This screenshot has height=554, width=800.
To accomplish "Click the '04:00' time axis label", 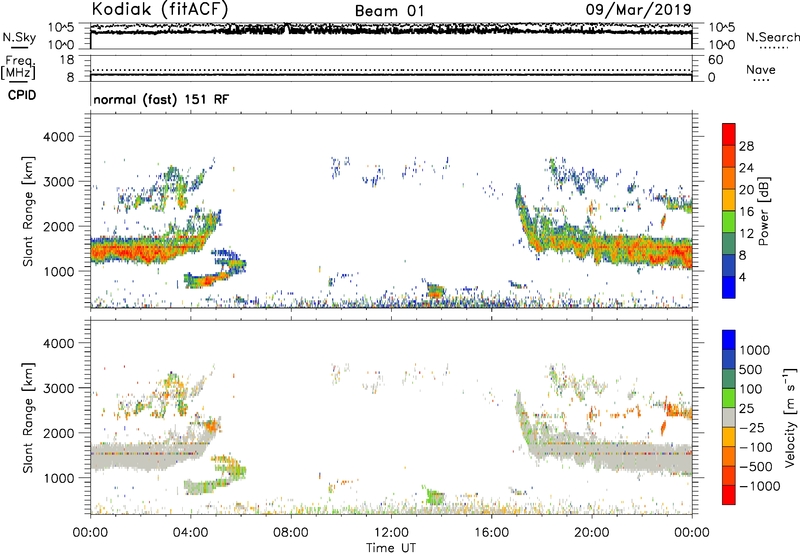I will 190,533.
